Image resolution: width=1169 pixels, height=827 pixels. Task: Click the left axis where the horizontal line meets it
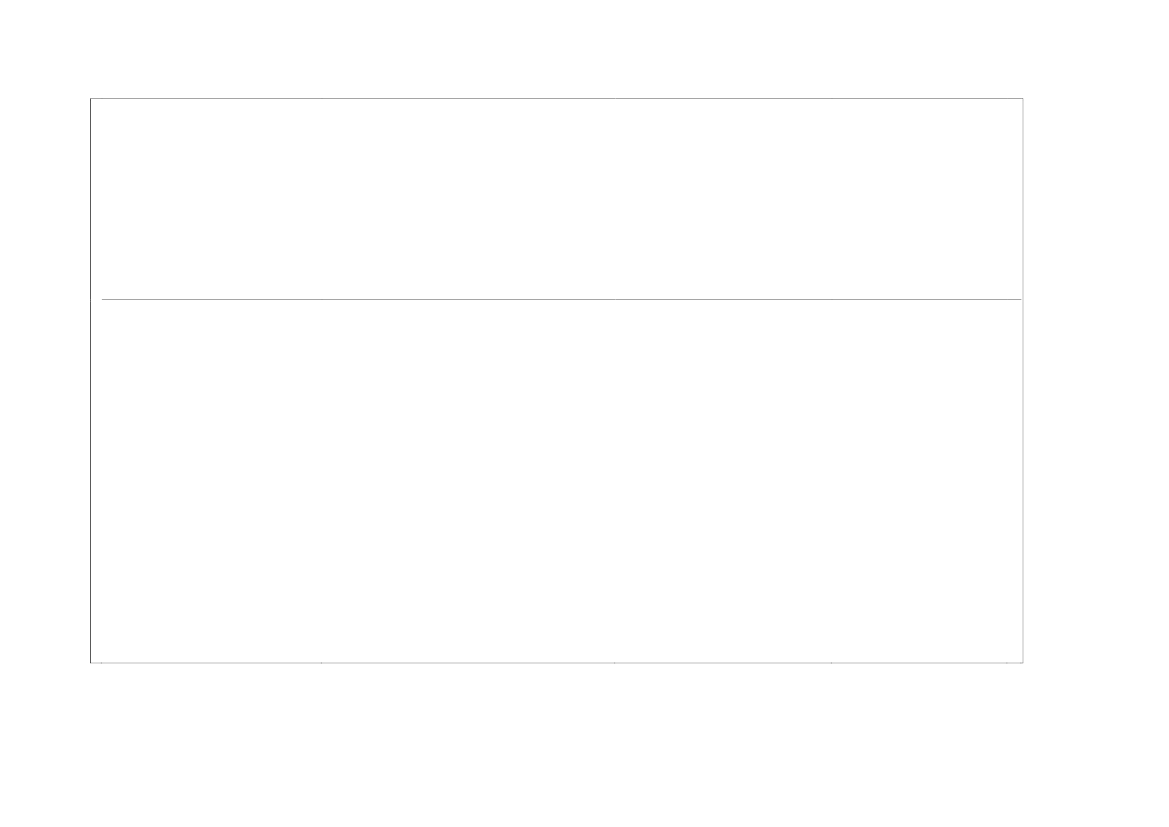[x=90, y=299]
